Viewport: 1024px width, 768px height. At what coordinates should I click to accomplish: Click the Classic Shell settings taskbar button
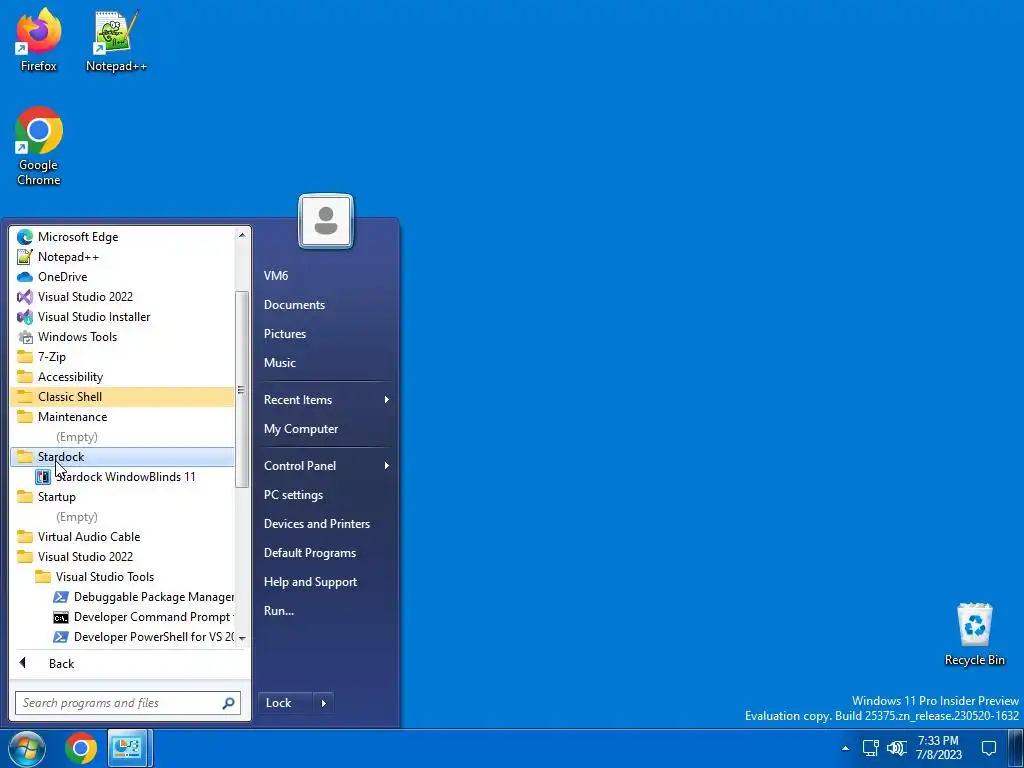[129, 748]
